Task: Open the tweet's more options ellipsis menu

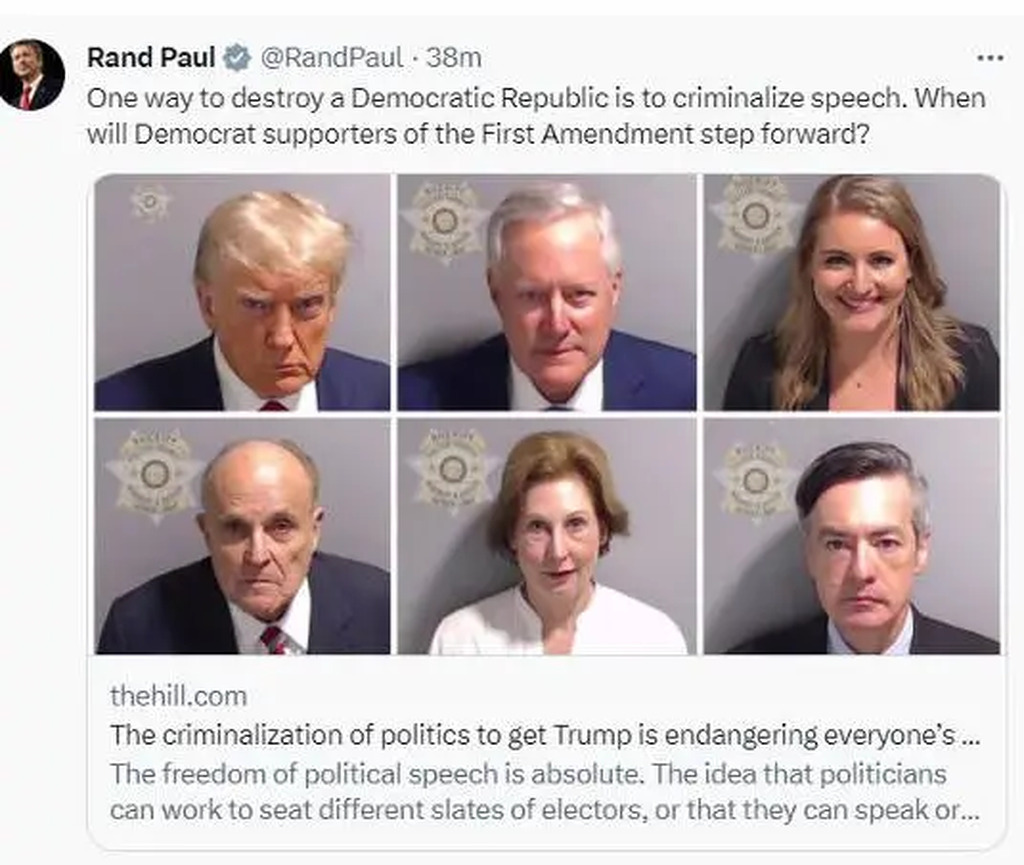Action: tap(989, 58)
